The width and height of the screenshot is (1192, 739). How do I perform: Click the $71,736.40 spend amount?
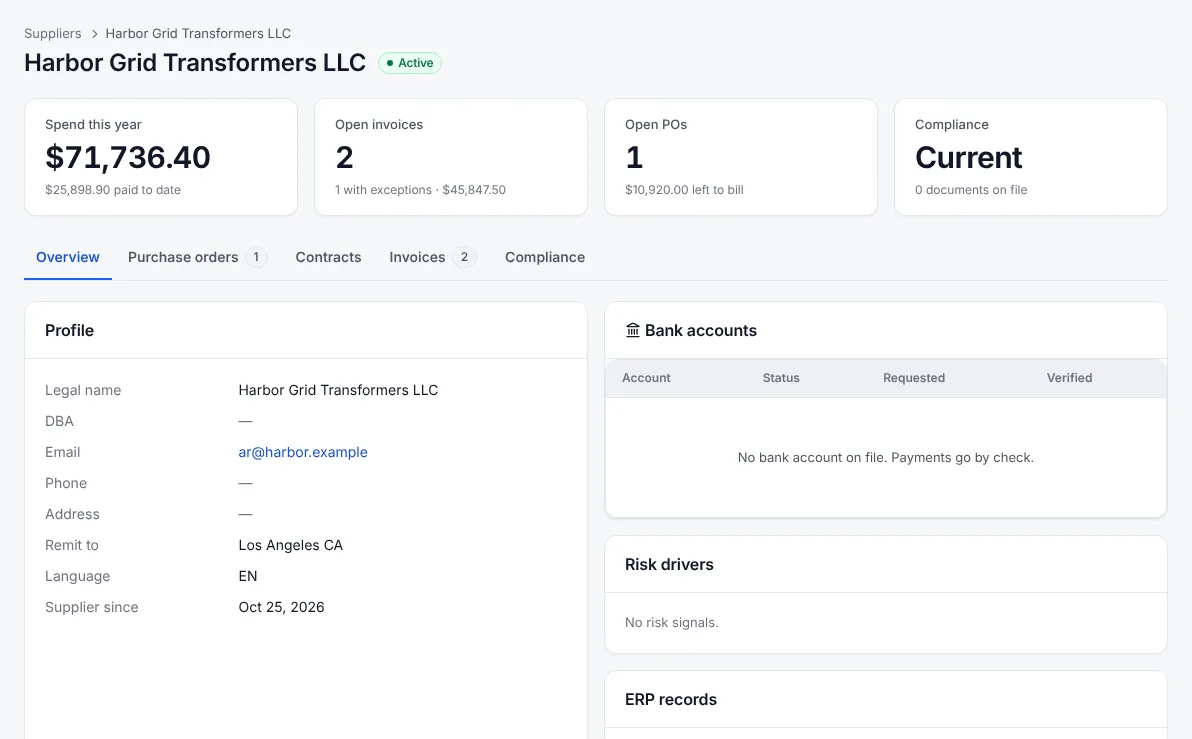point(128,157)
